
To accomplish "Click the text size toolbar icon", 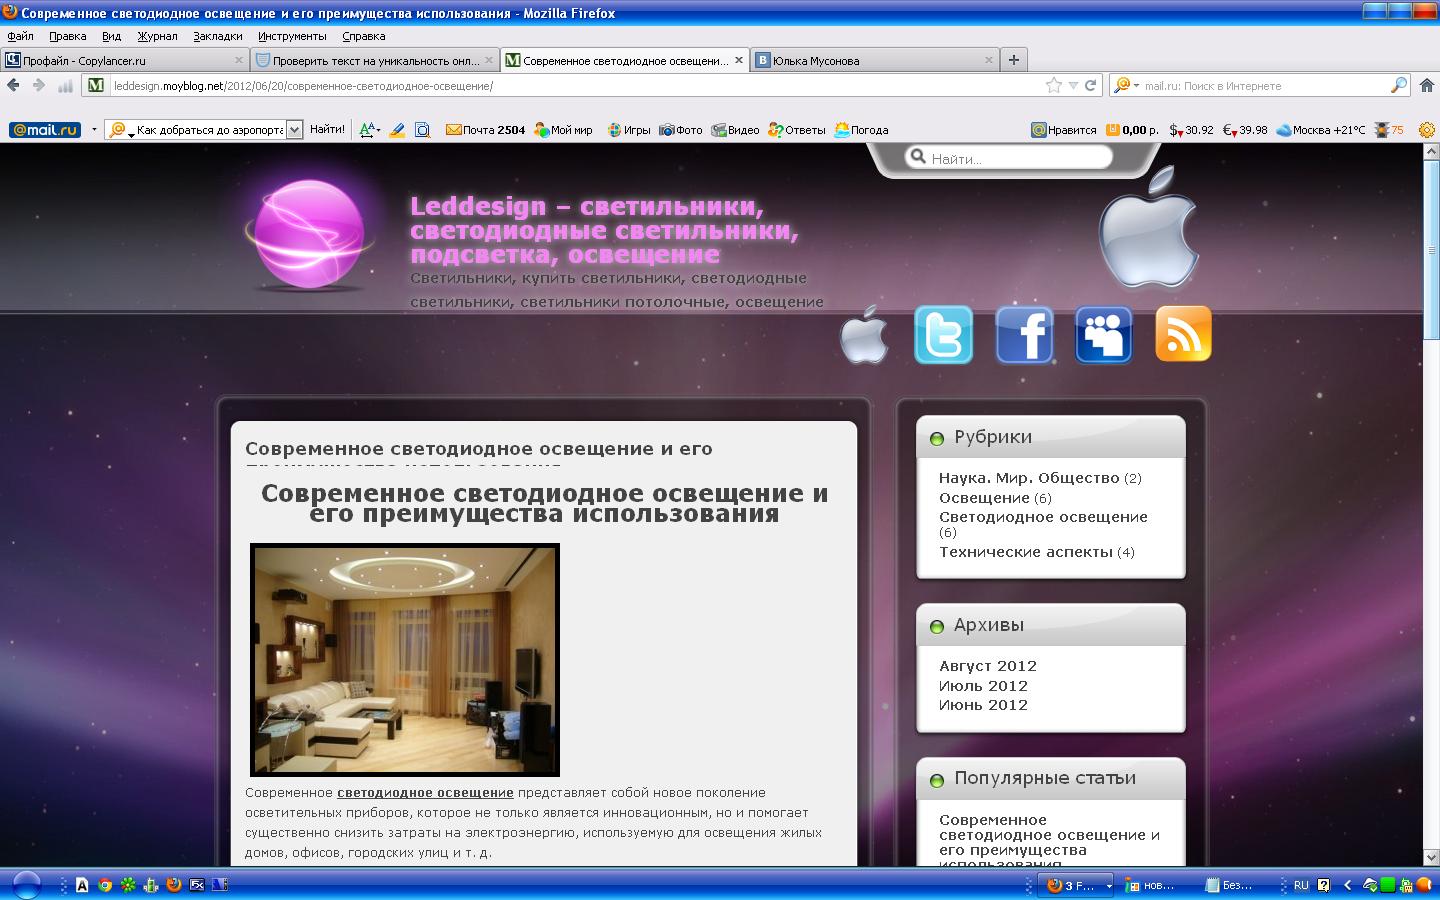I will pos(369,130).
